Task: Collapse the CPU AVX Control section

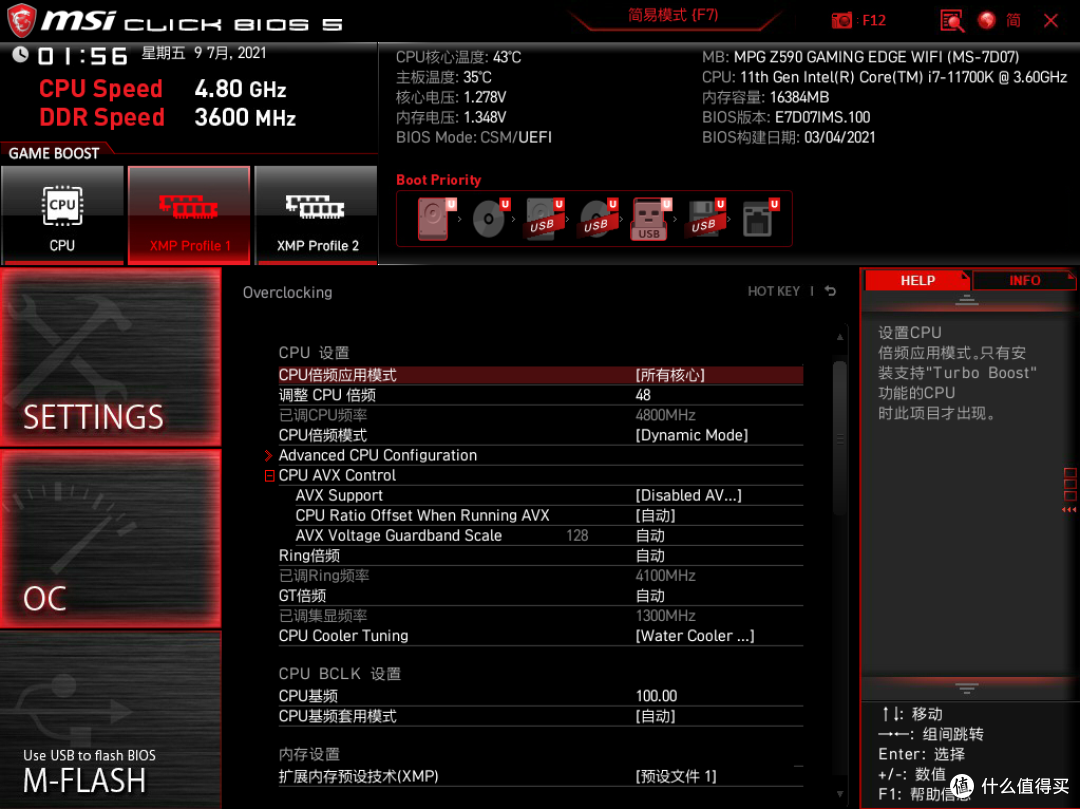Action: tap(269, 476)
